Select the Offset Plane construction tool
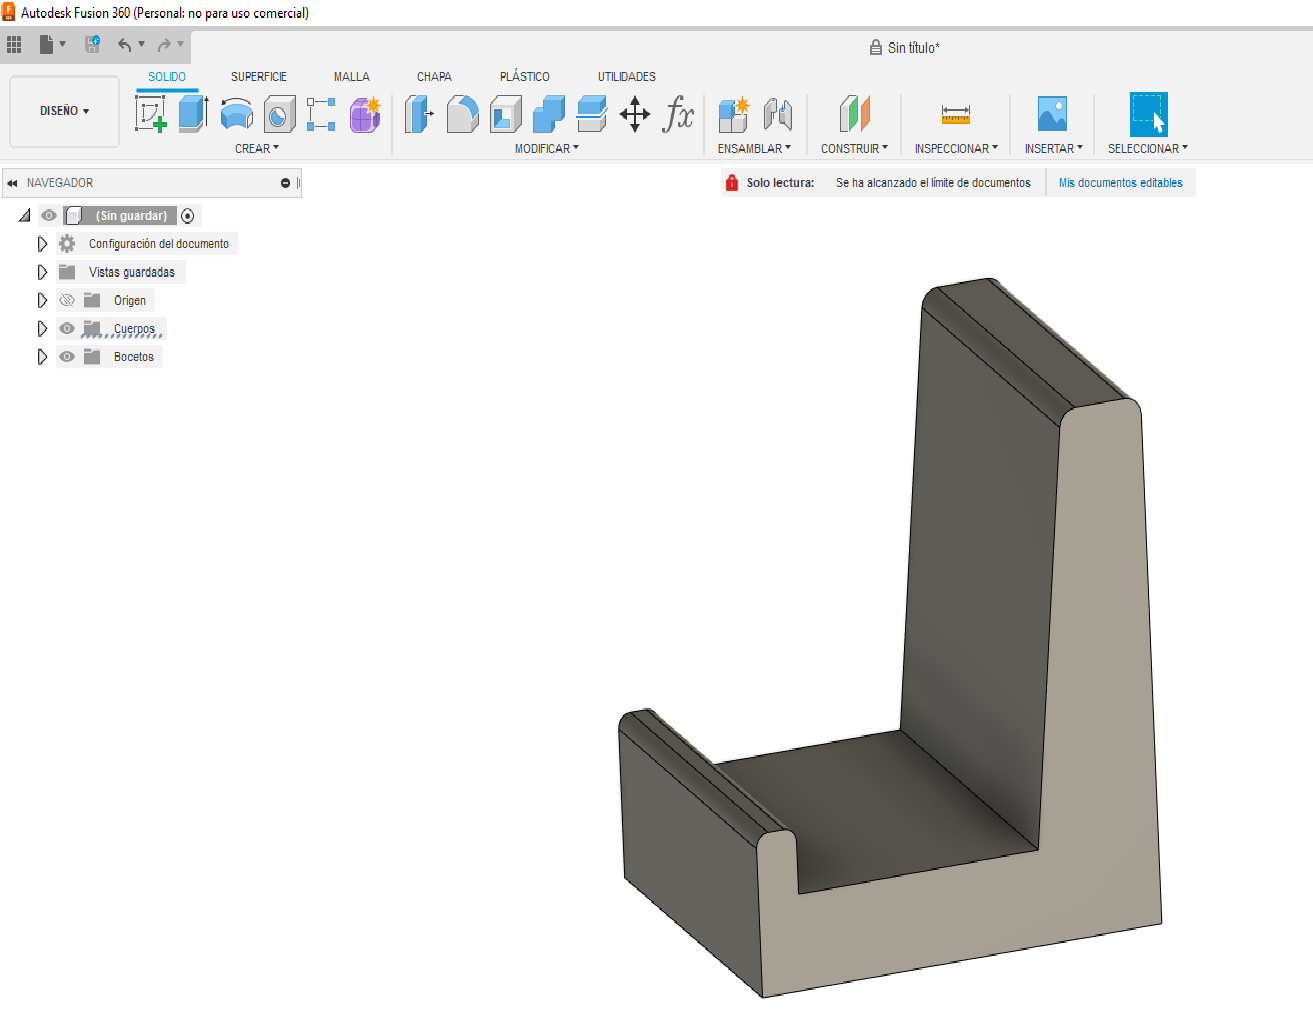The height and width of the screenshot is (1032, 1313). coord(855,114)
